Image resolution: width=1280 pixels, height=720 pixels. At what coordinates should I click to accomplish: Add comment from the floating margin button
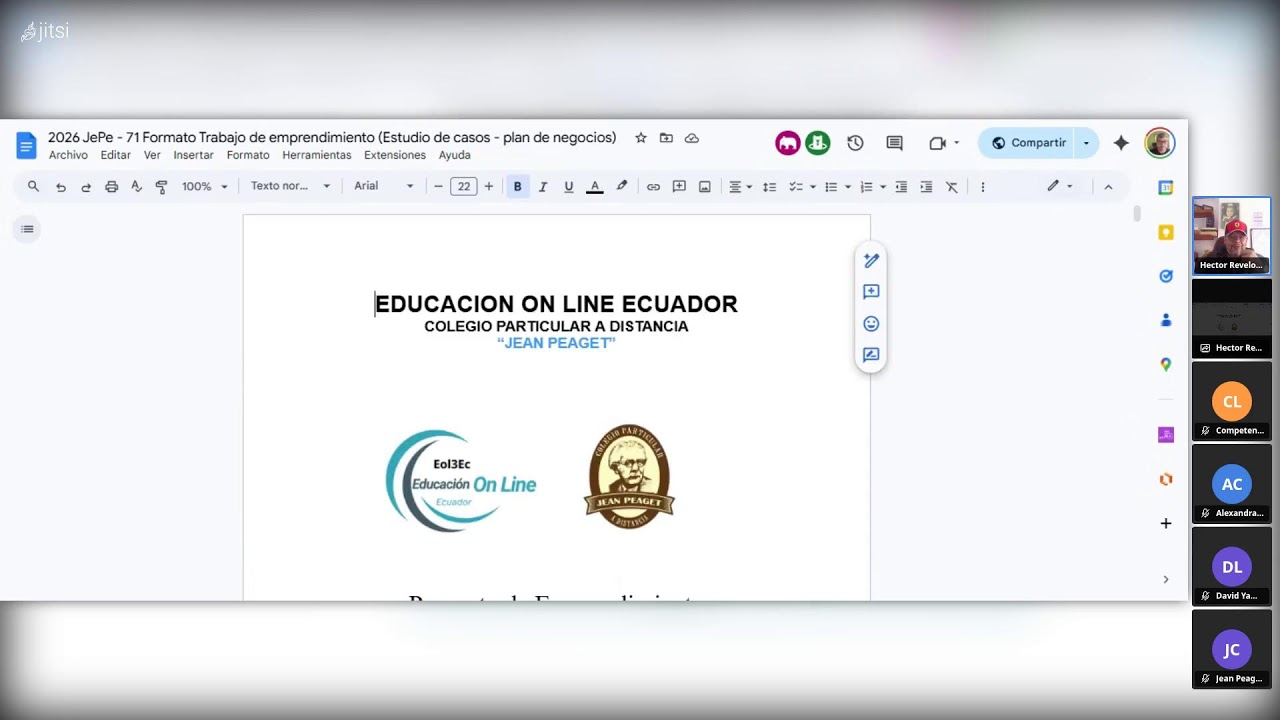pos(871,292)
